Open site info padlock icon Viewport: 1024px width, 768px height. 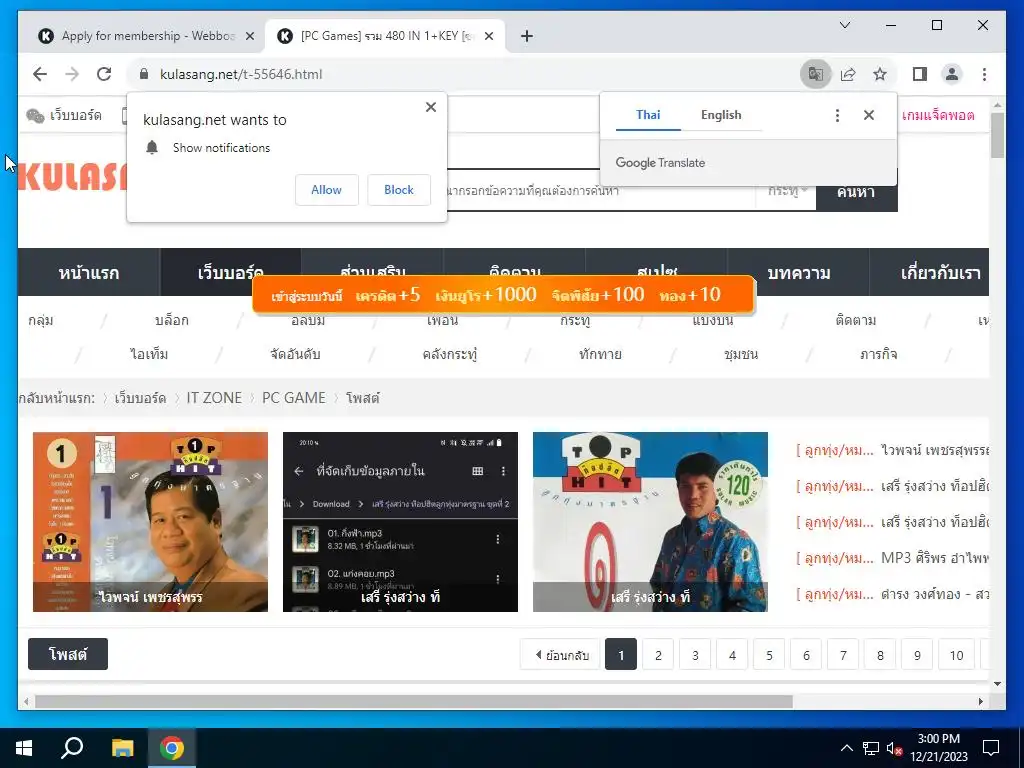coord(144,74)
